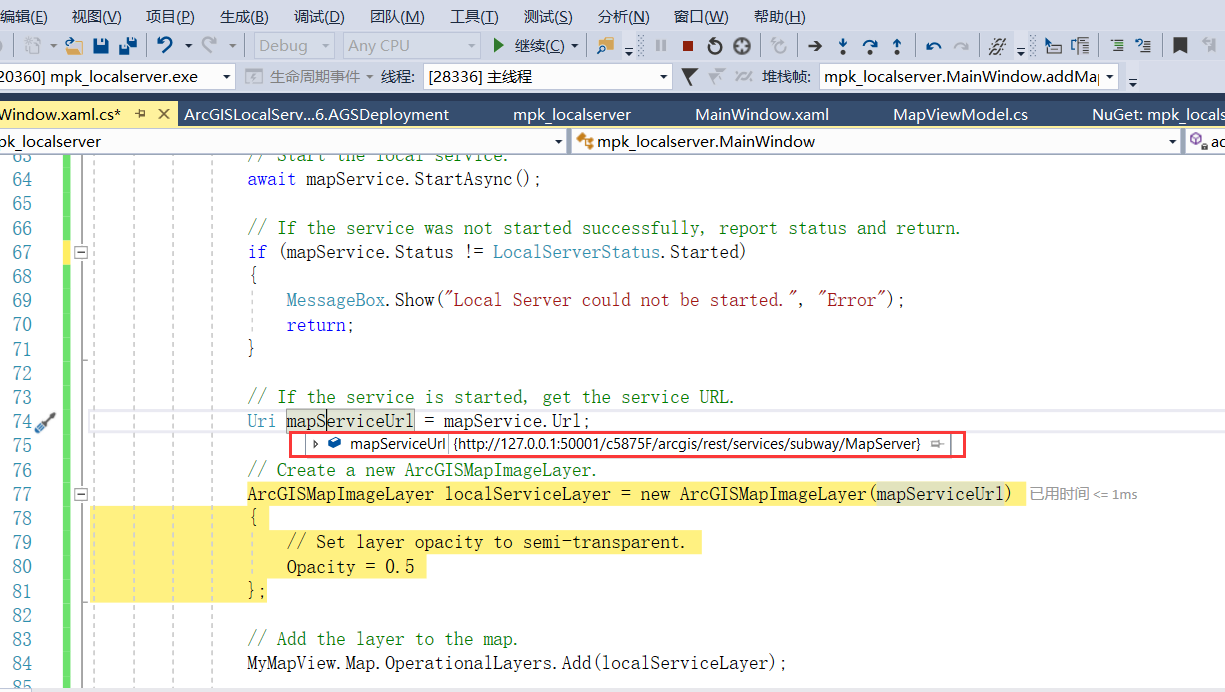
Task: Click the Save All icon
Action: pyautogui.click(x=129, y=45)
